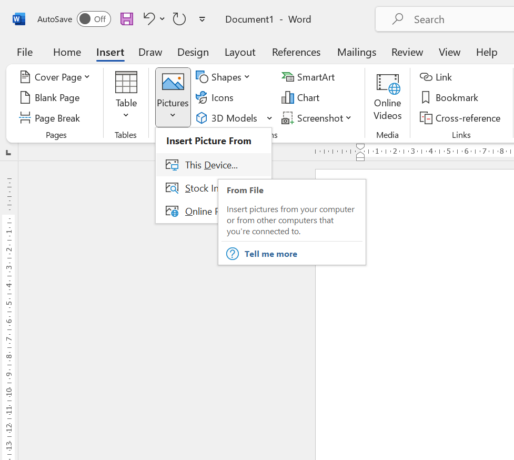Insert a SmartArt graphic

pos(308,77)
